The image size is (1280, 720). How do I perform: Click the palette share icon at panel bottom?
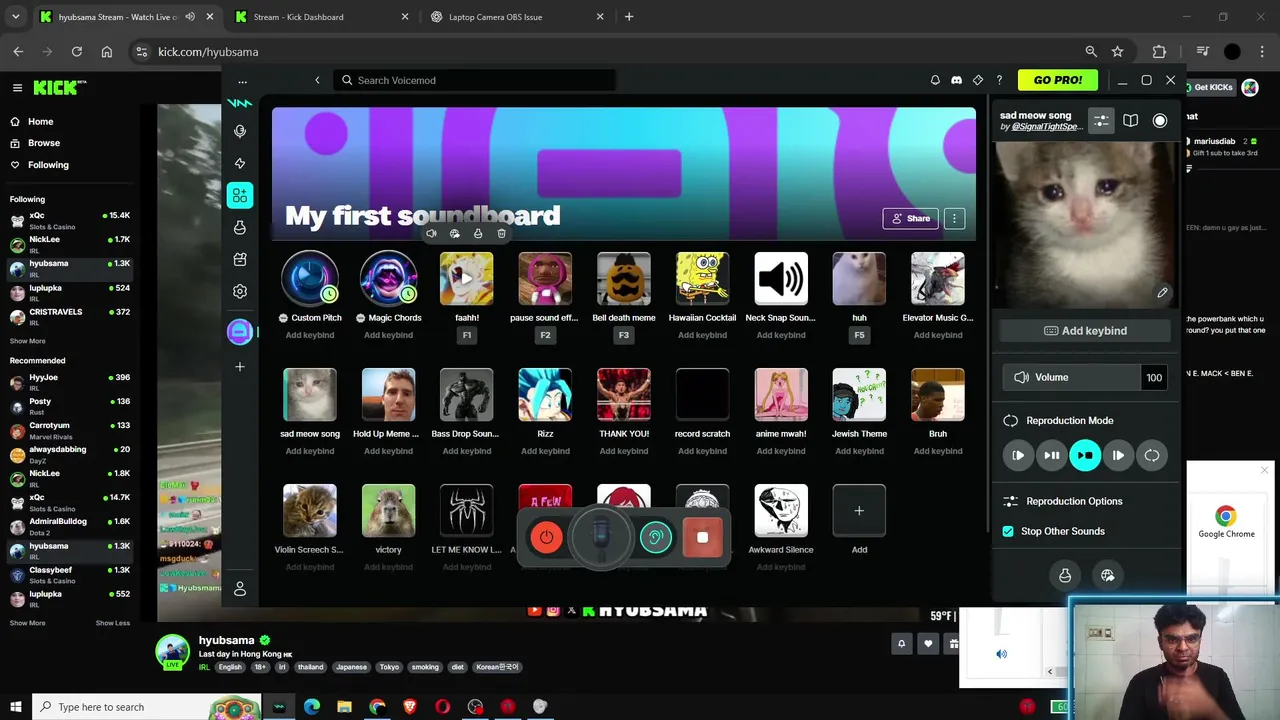[x=1107, y=575]
